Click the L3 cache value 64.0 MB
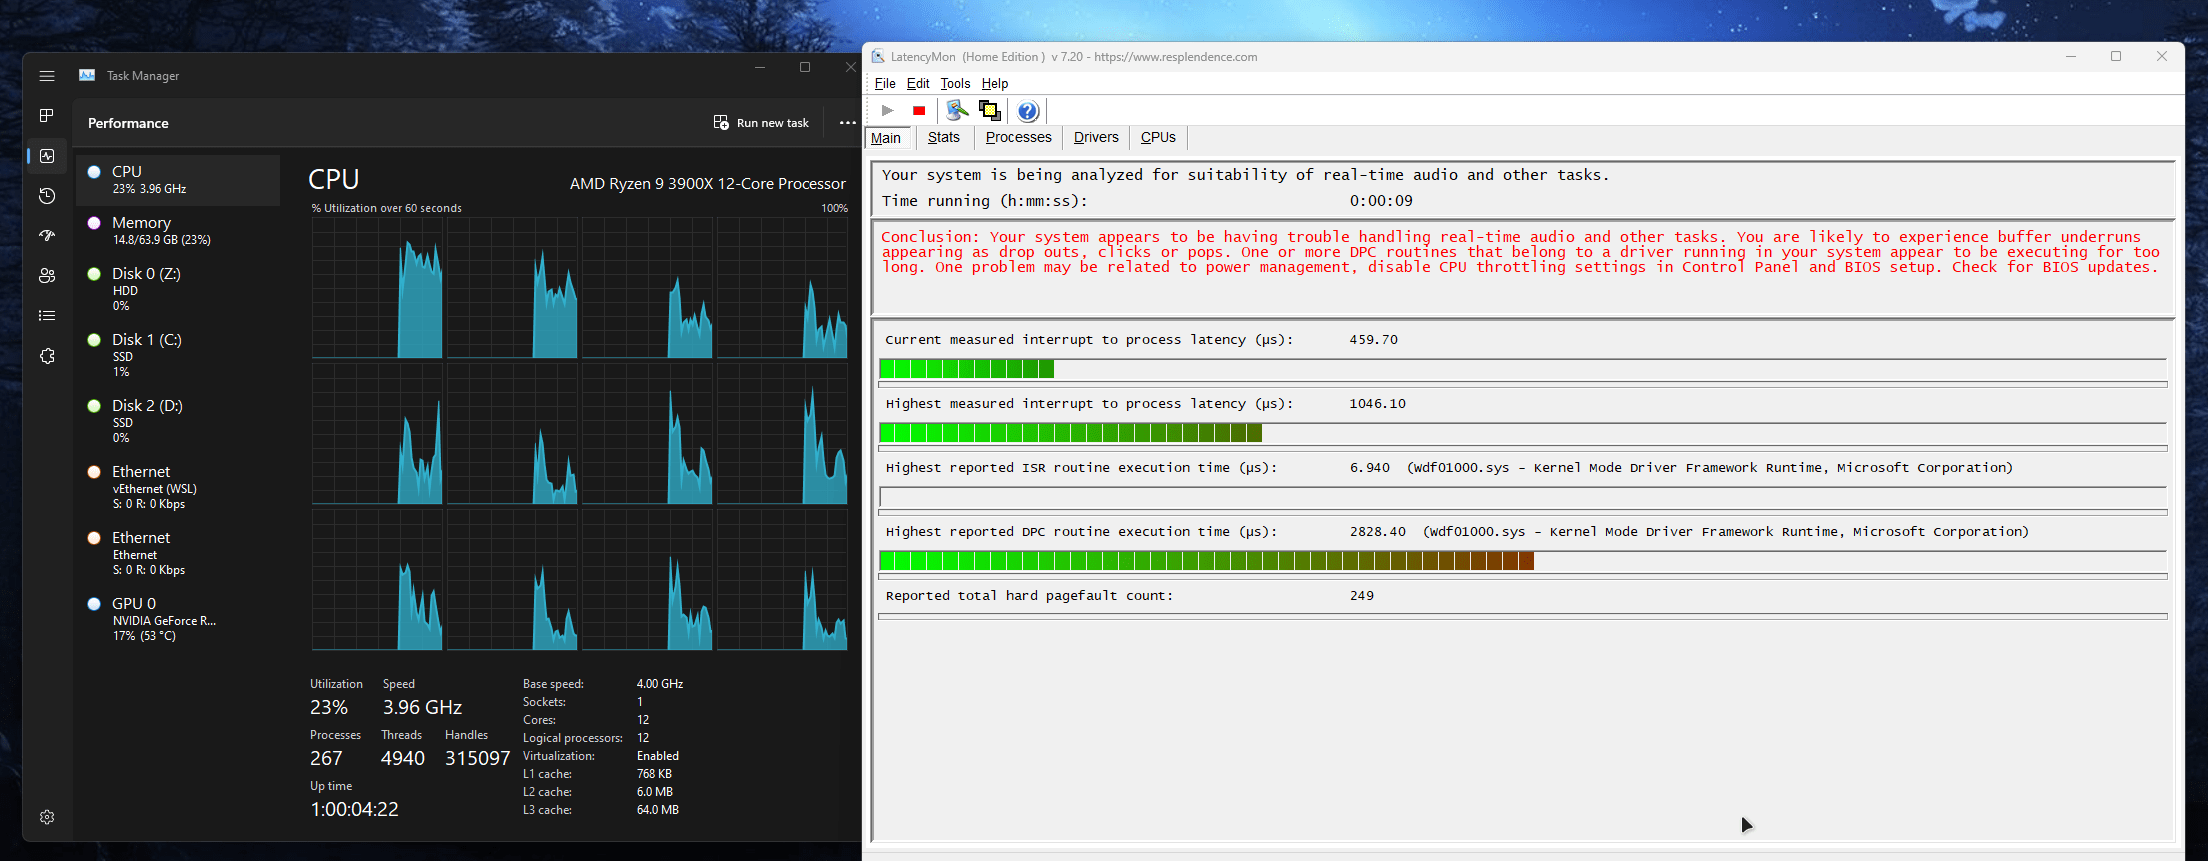 click(658, 810)
